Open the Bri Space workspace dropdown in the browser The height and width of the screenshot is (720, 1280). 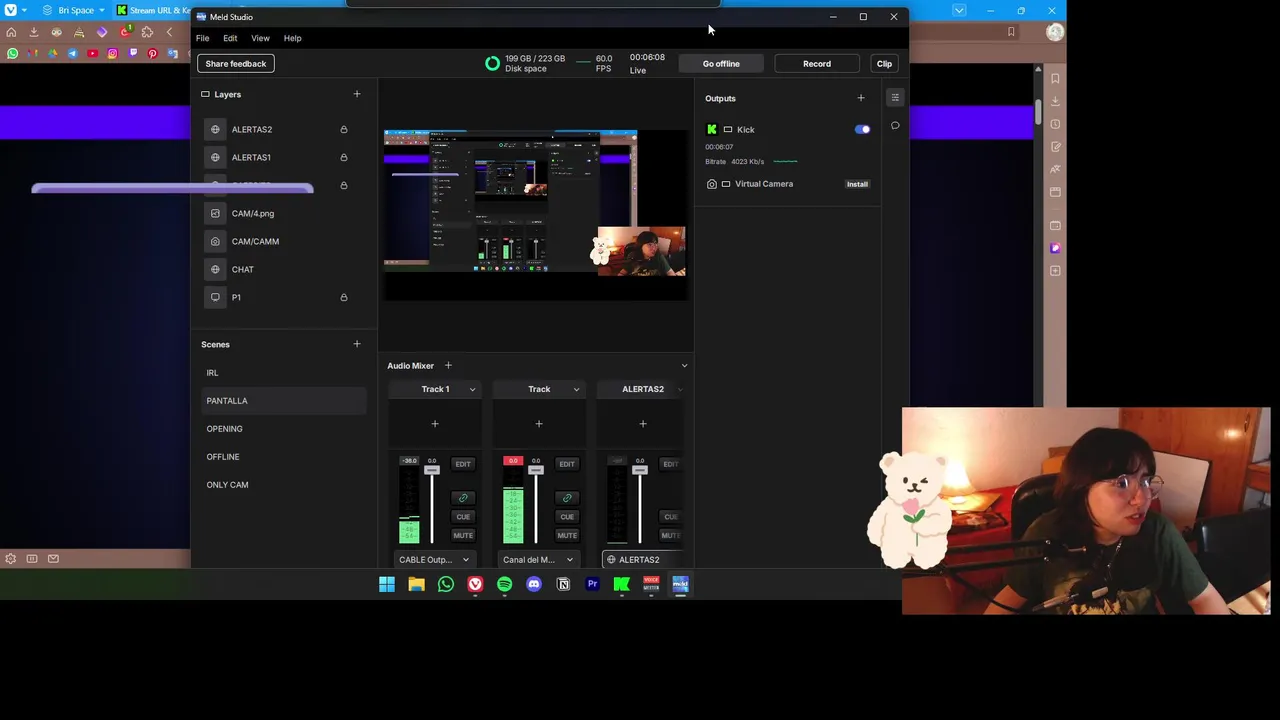(x=73, y=10)
